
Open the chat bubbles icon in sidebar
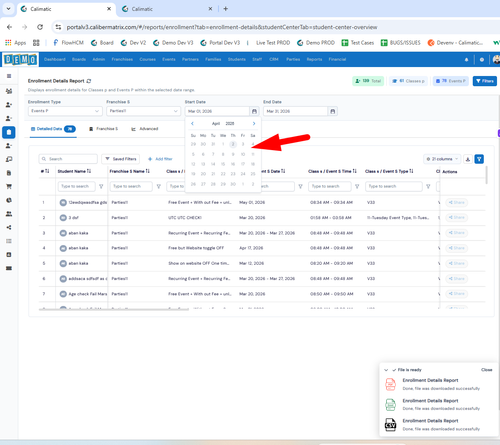click(x=9, y=159)
